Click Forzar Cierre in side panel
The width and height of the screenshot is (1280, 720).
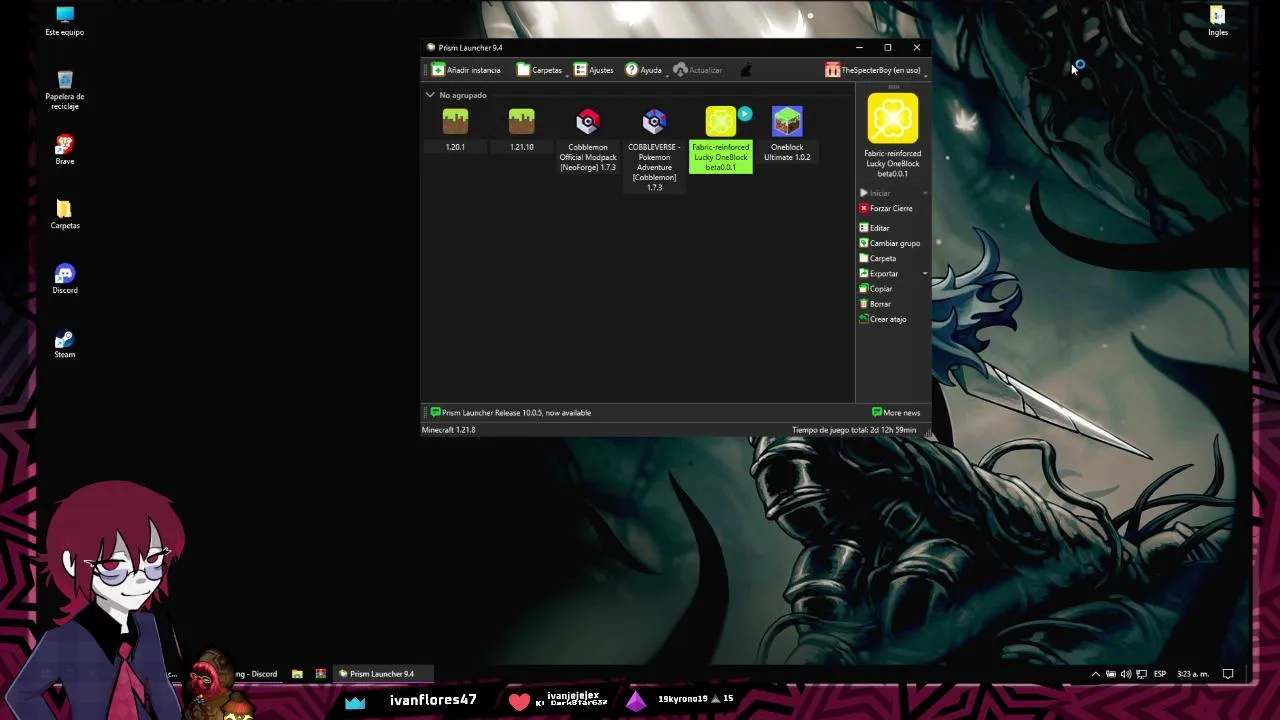pyautogui.click(x=886, y=208)
